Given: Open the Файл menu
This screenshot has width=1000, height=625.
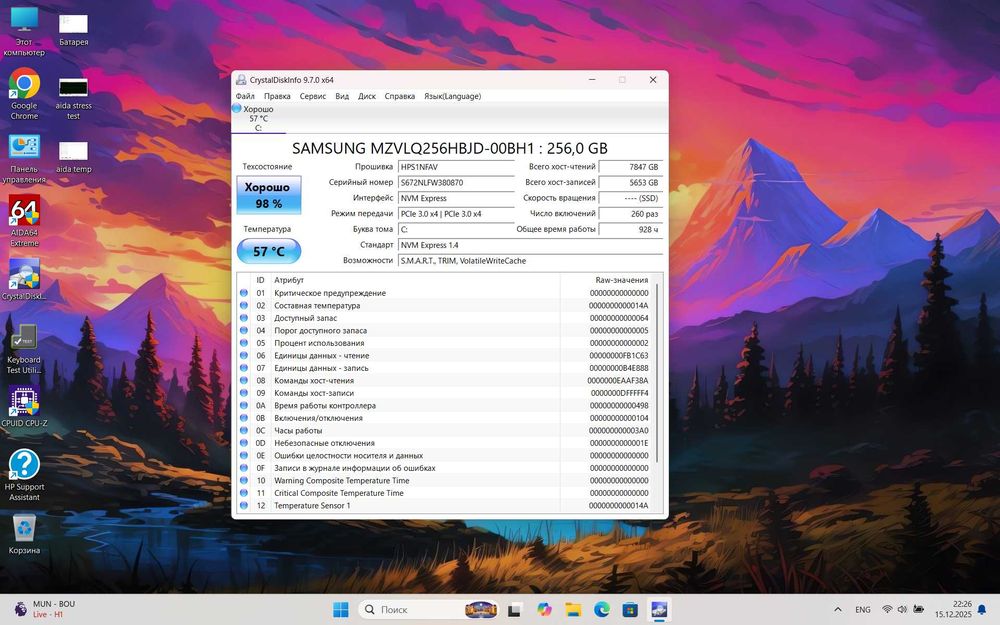Looking at the screenshot, I should (245, 96).
